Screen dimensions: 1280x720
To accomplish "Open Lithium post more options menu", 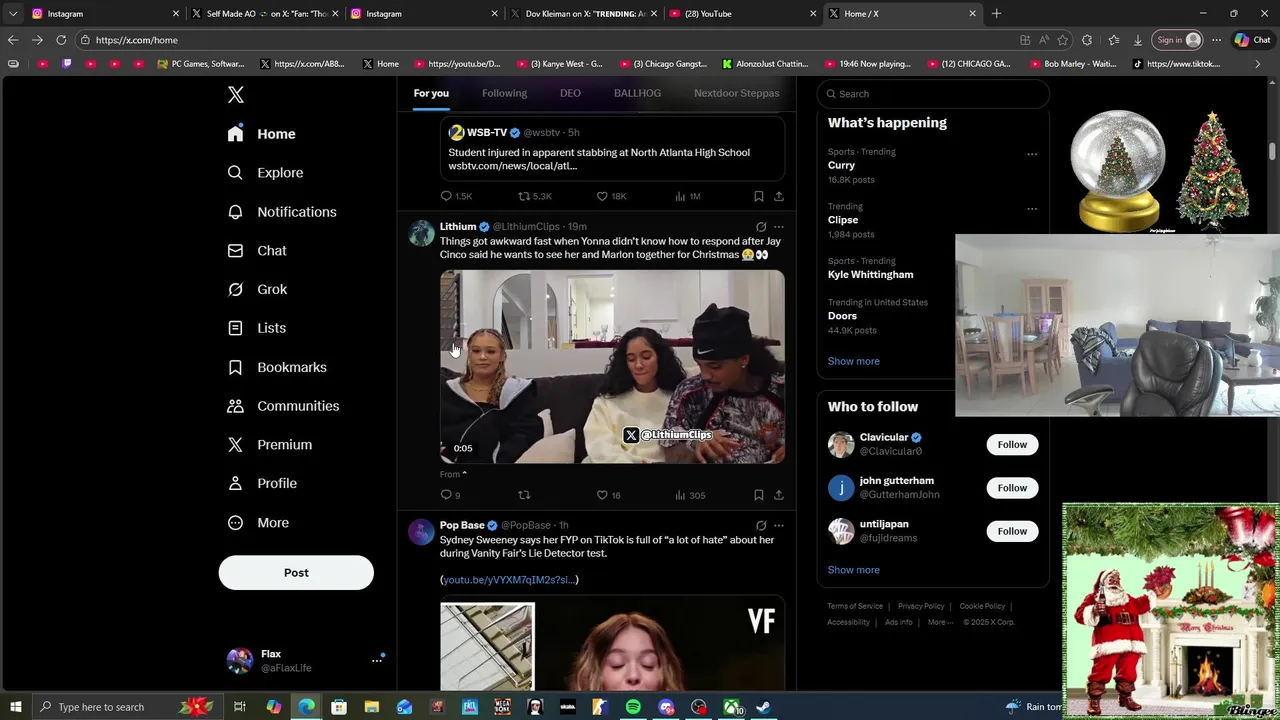I will (x=779, y=227).
